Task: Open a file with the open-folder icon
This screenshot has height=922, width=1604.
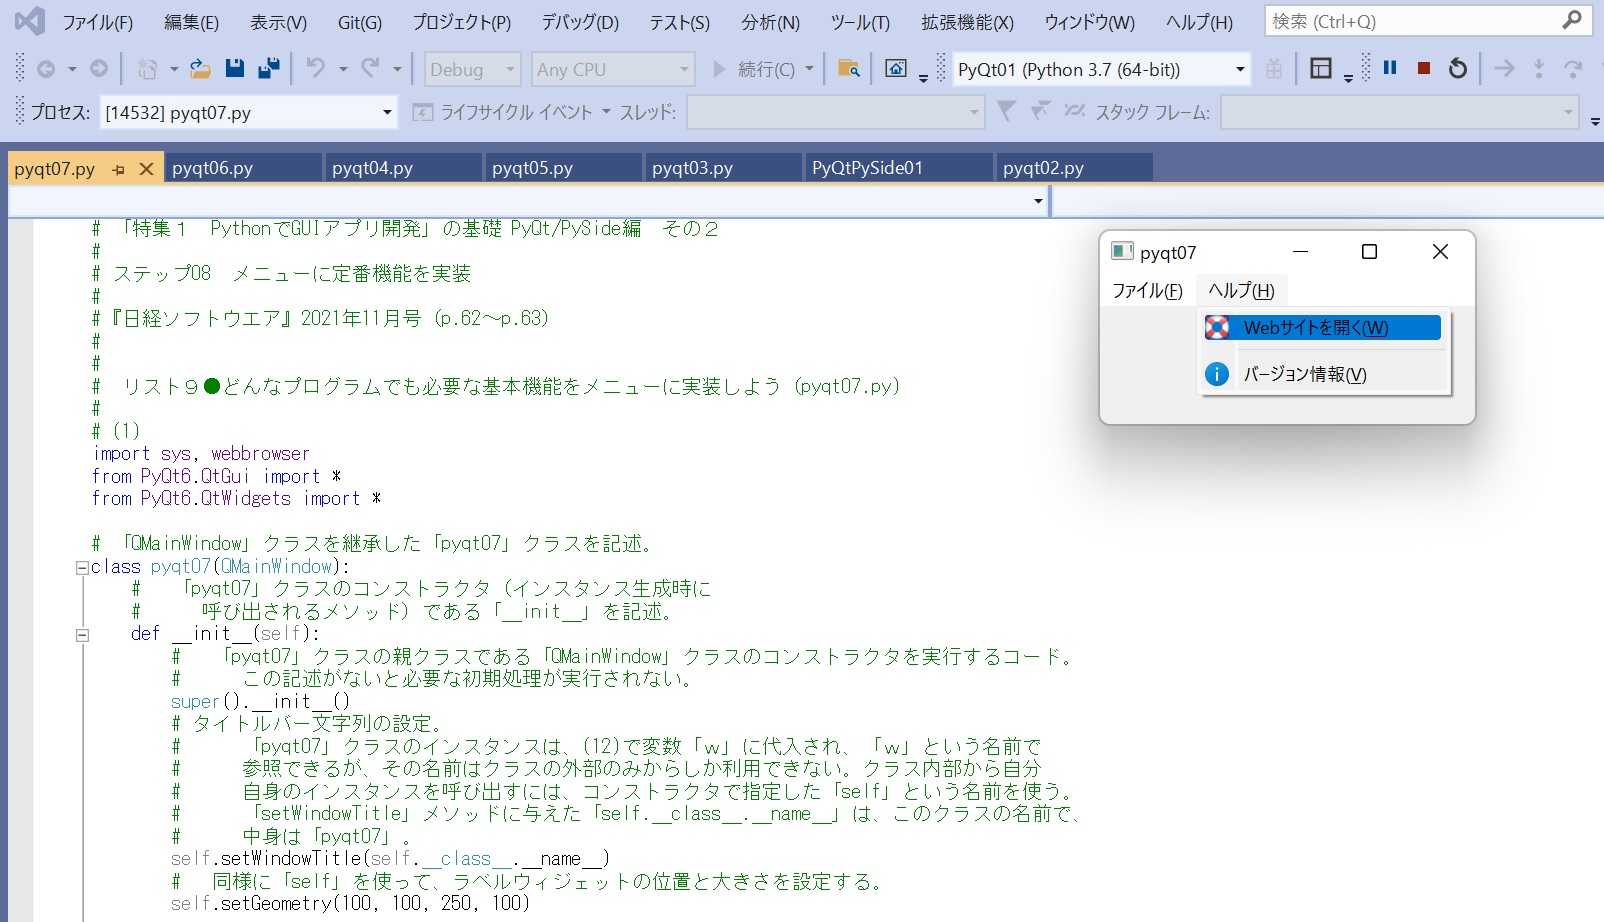Action: 198,68
